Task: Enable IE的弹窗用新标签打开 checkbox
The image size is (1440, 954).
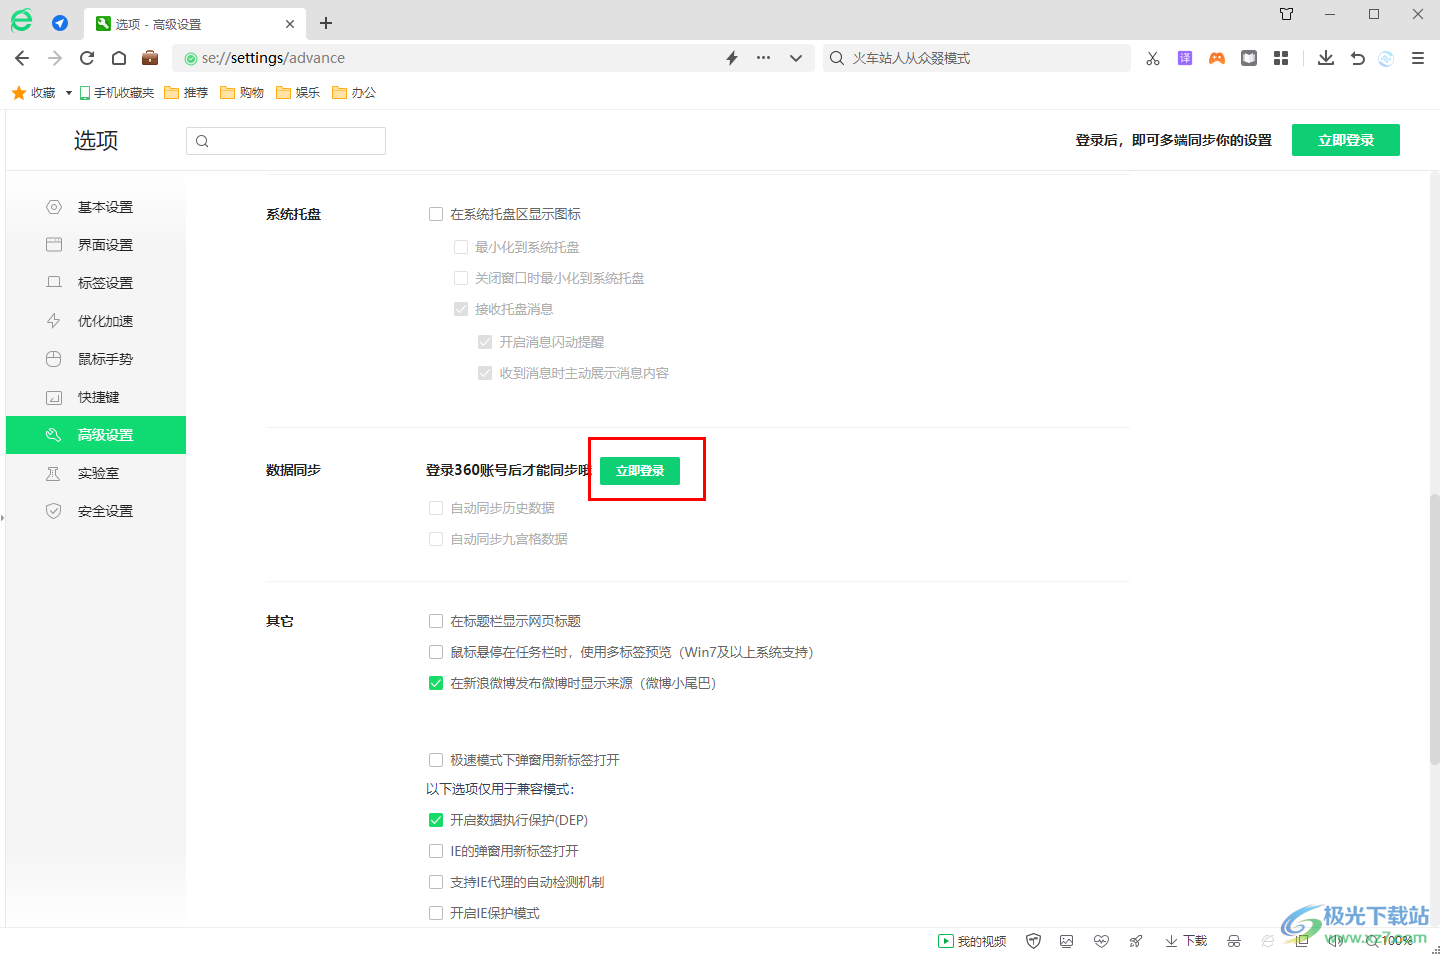Action: (x=436, y=851)
